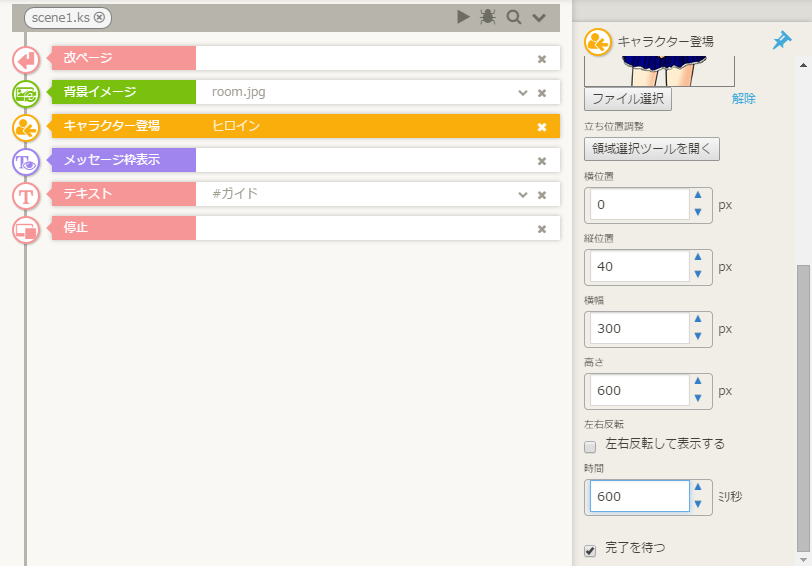Click the 横位置 input field
Screen dimensions: 812x566
pos(640,205)
